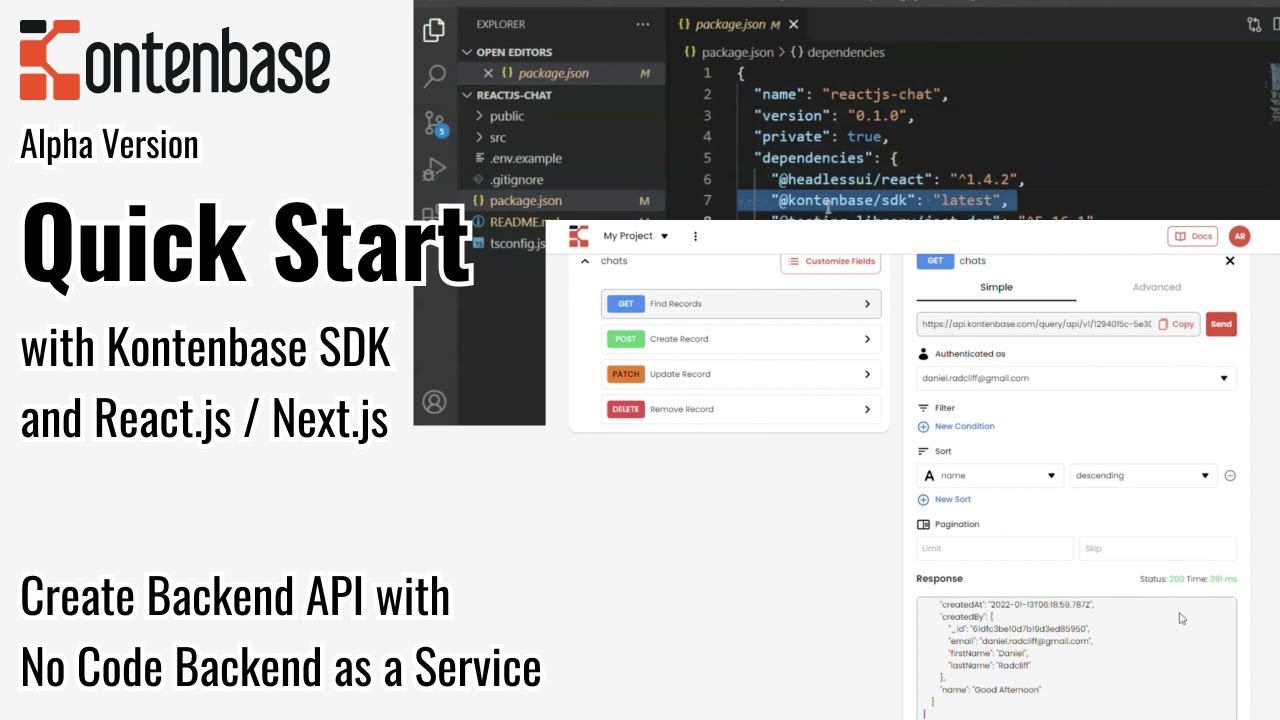Open the VS Code Explorer view icon

click(434, 30)
